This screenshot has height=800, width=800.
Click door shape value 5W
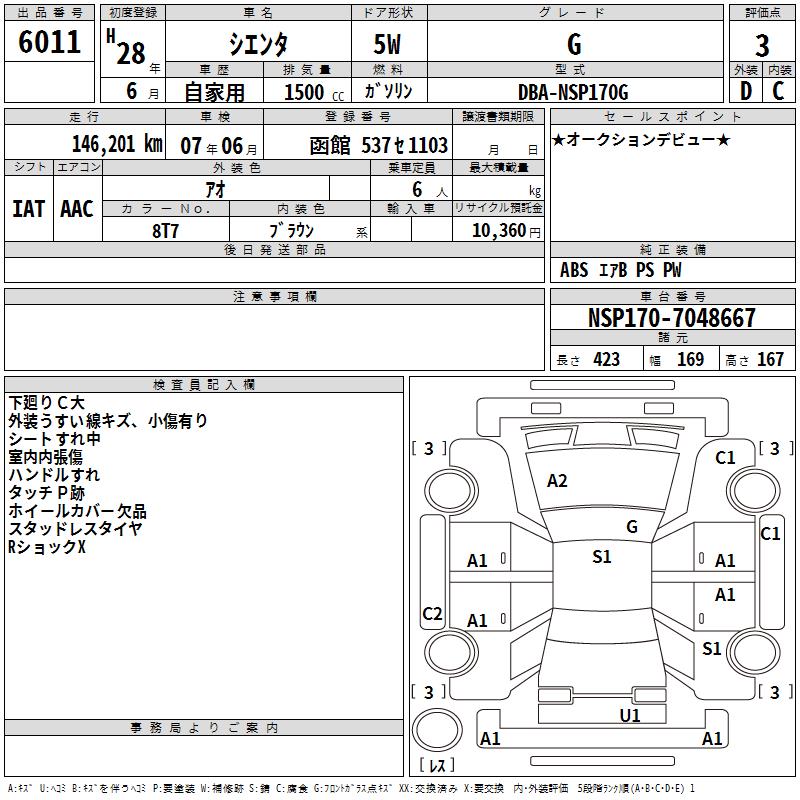tap(387, 44)
